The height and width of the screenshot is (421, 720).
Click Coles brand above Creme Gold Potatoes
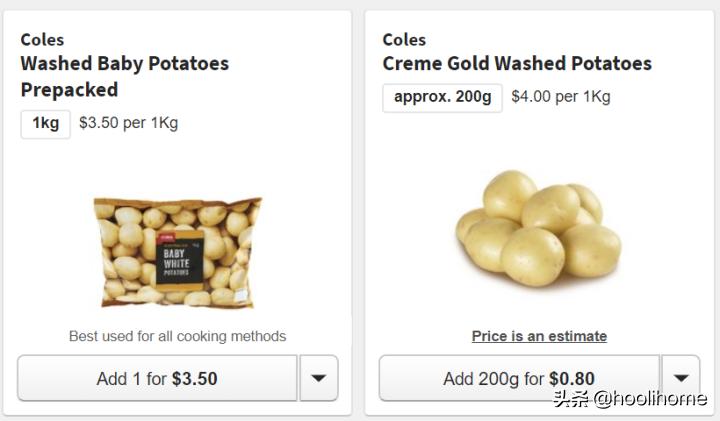coord(404,40)
